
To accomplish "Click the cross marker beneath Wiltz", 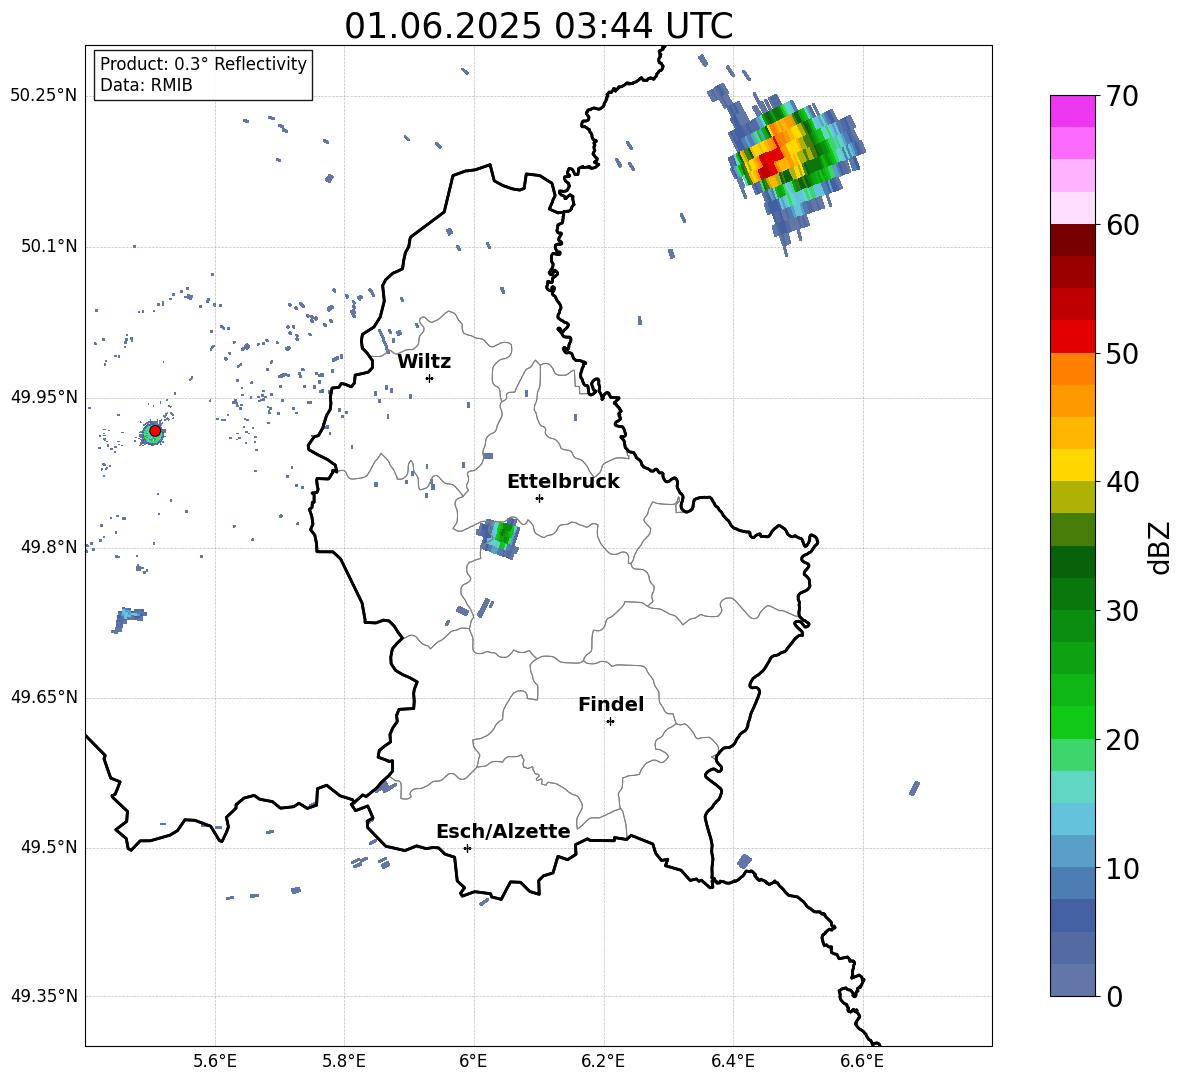I will pos(429,378).
